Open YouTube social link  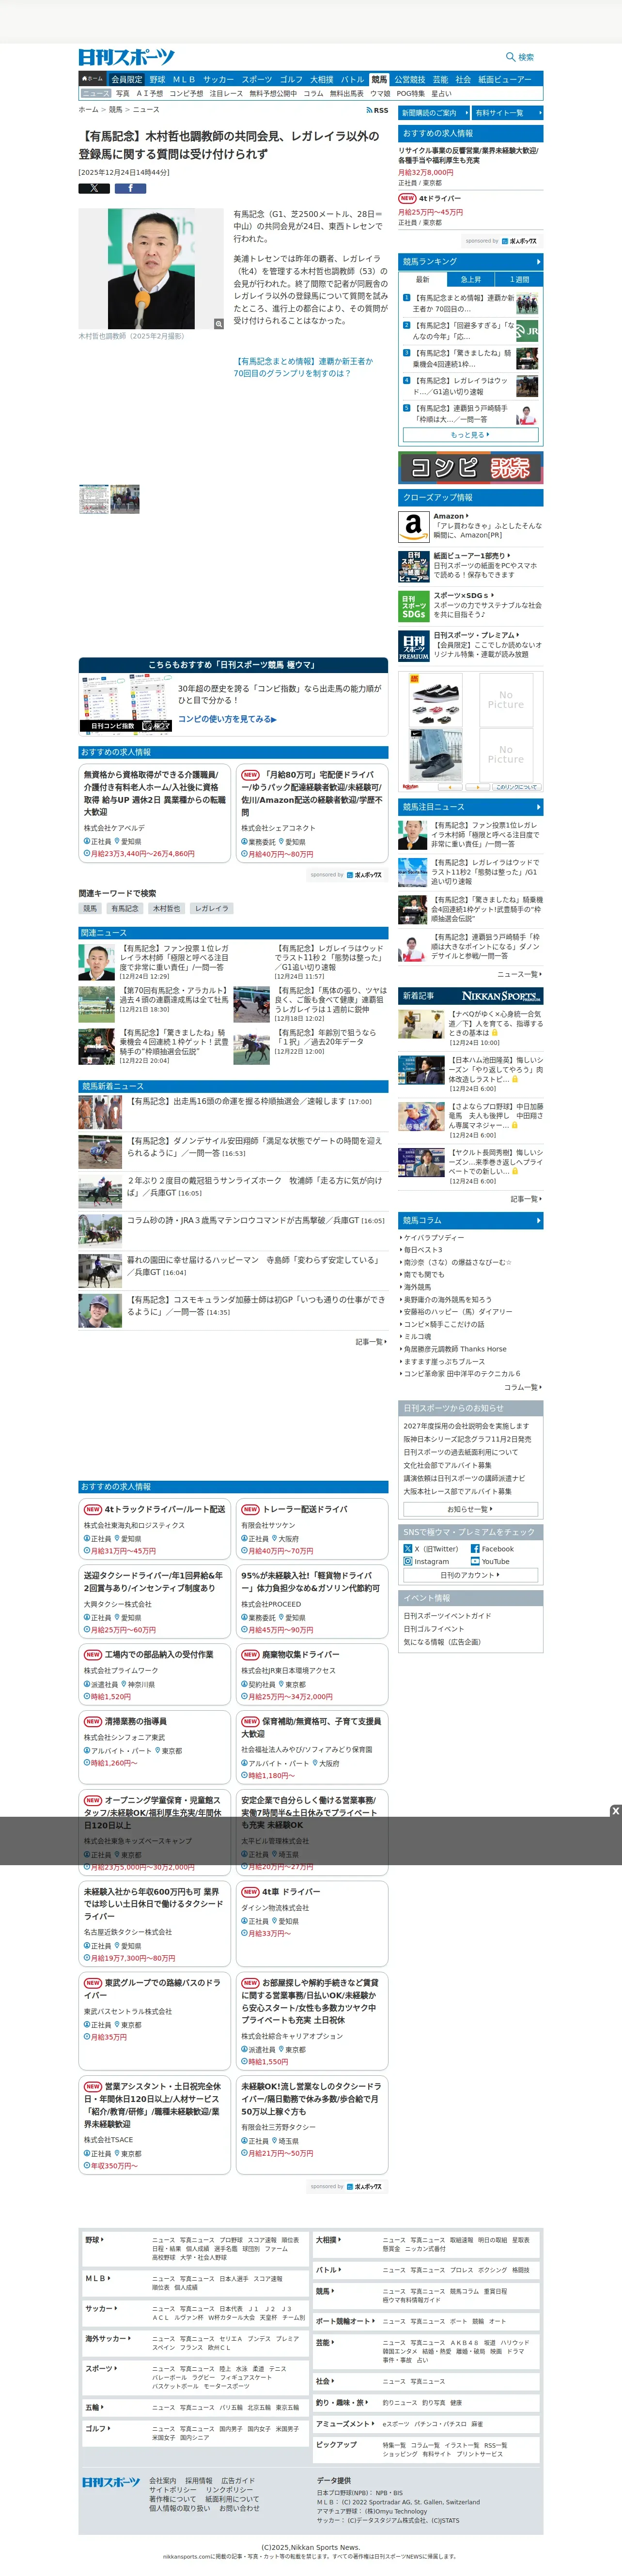(x=490, y=1561)
